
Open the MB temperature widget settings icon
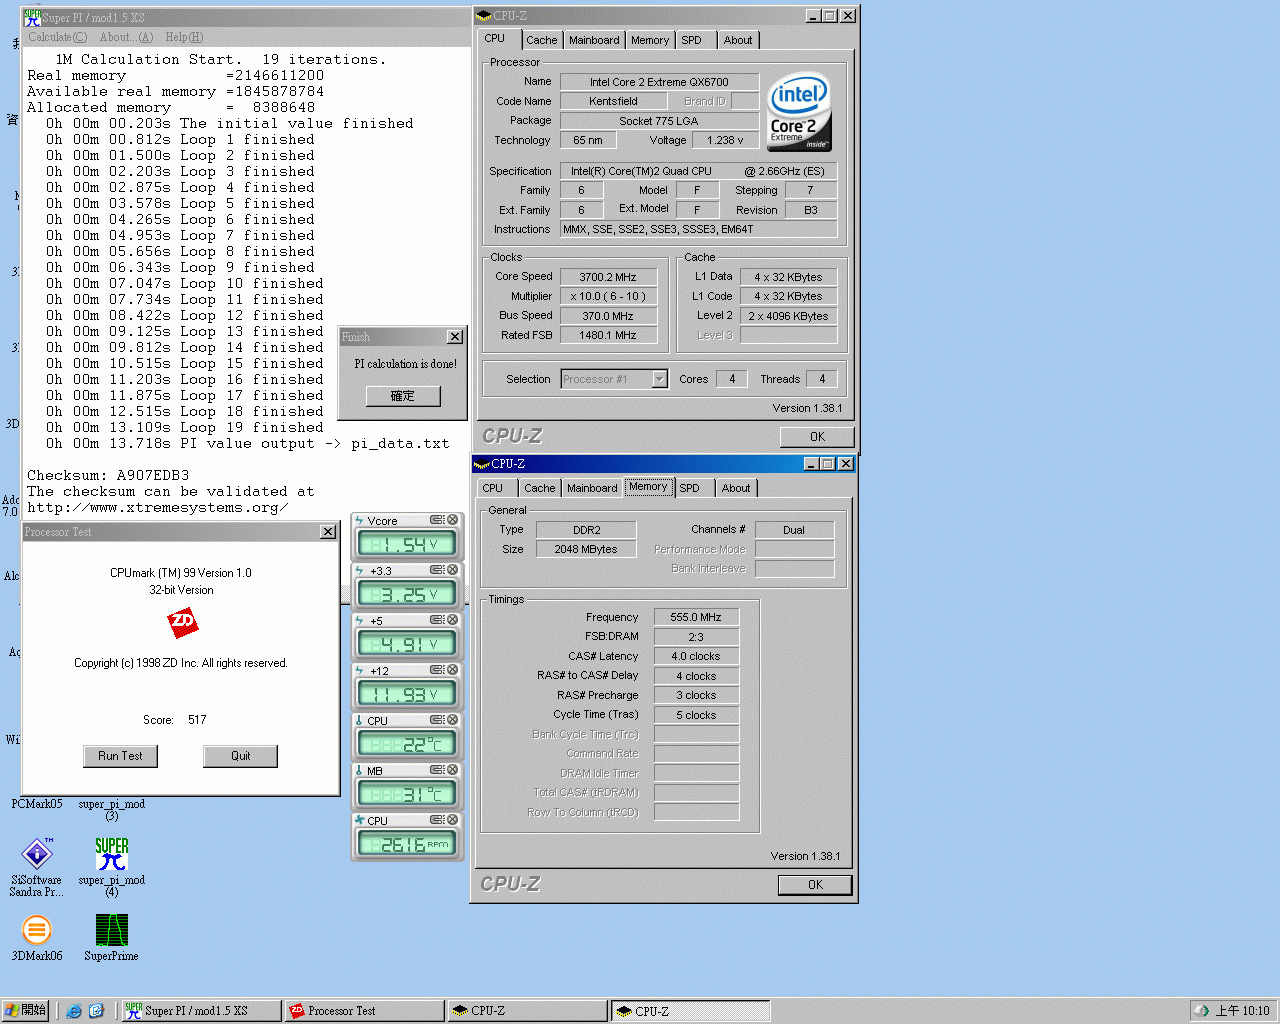[x=437, y=770]
